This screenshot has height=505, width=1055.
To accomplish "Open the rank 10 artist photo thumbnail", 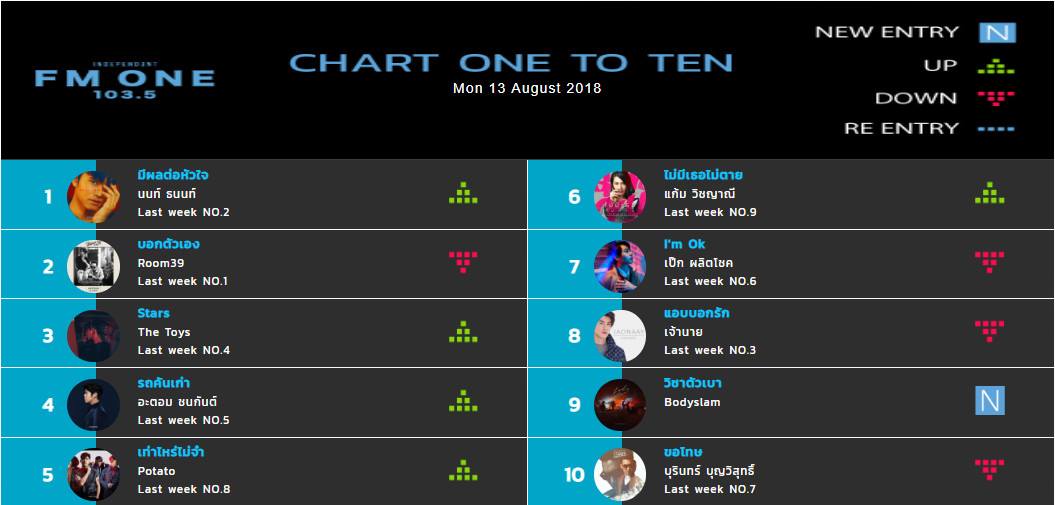I will (x=620, y=474).
